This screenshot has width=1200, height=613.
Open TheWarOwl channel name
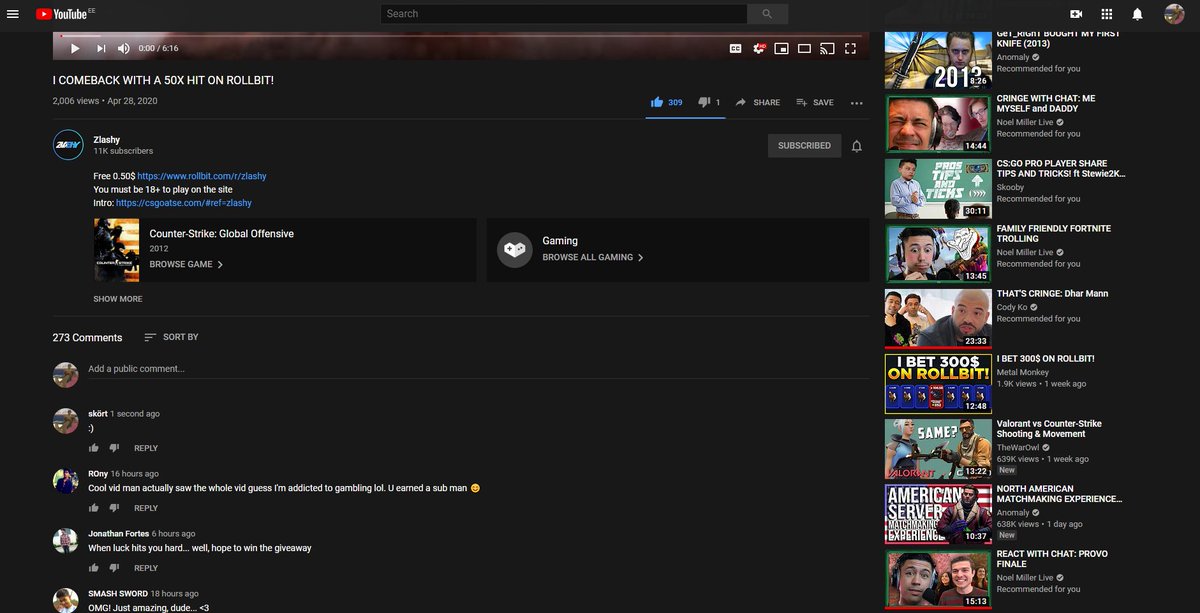pyautogui.click(x=1020, y=448)
